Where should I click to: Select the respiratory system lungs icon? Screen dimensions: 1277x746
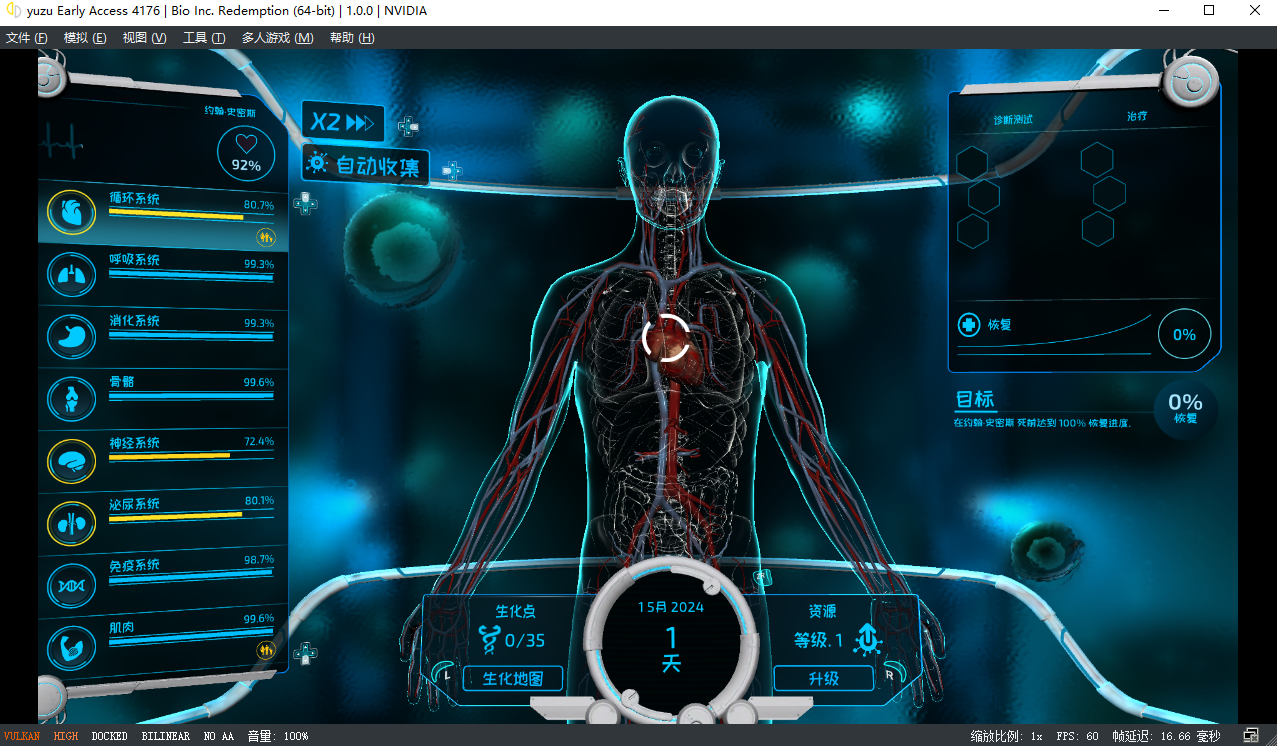point(72,274)
